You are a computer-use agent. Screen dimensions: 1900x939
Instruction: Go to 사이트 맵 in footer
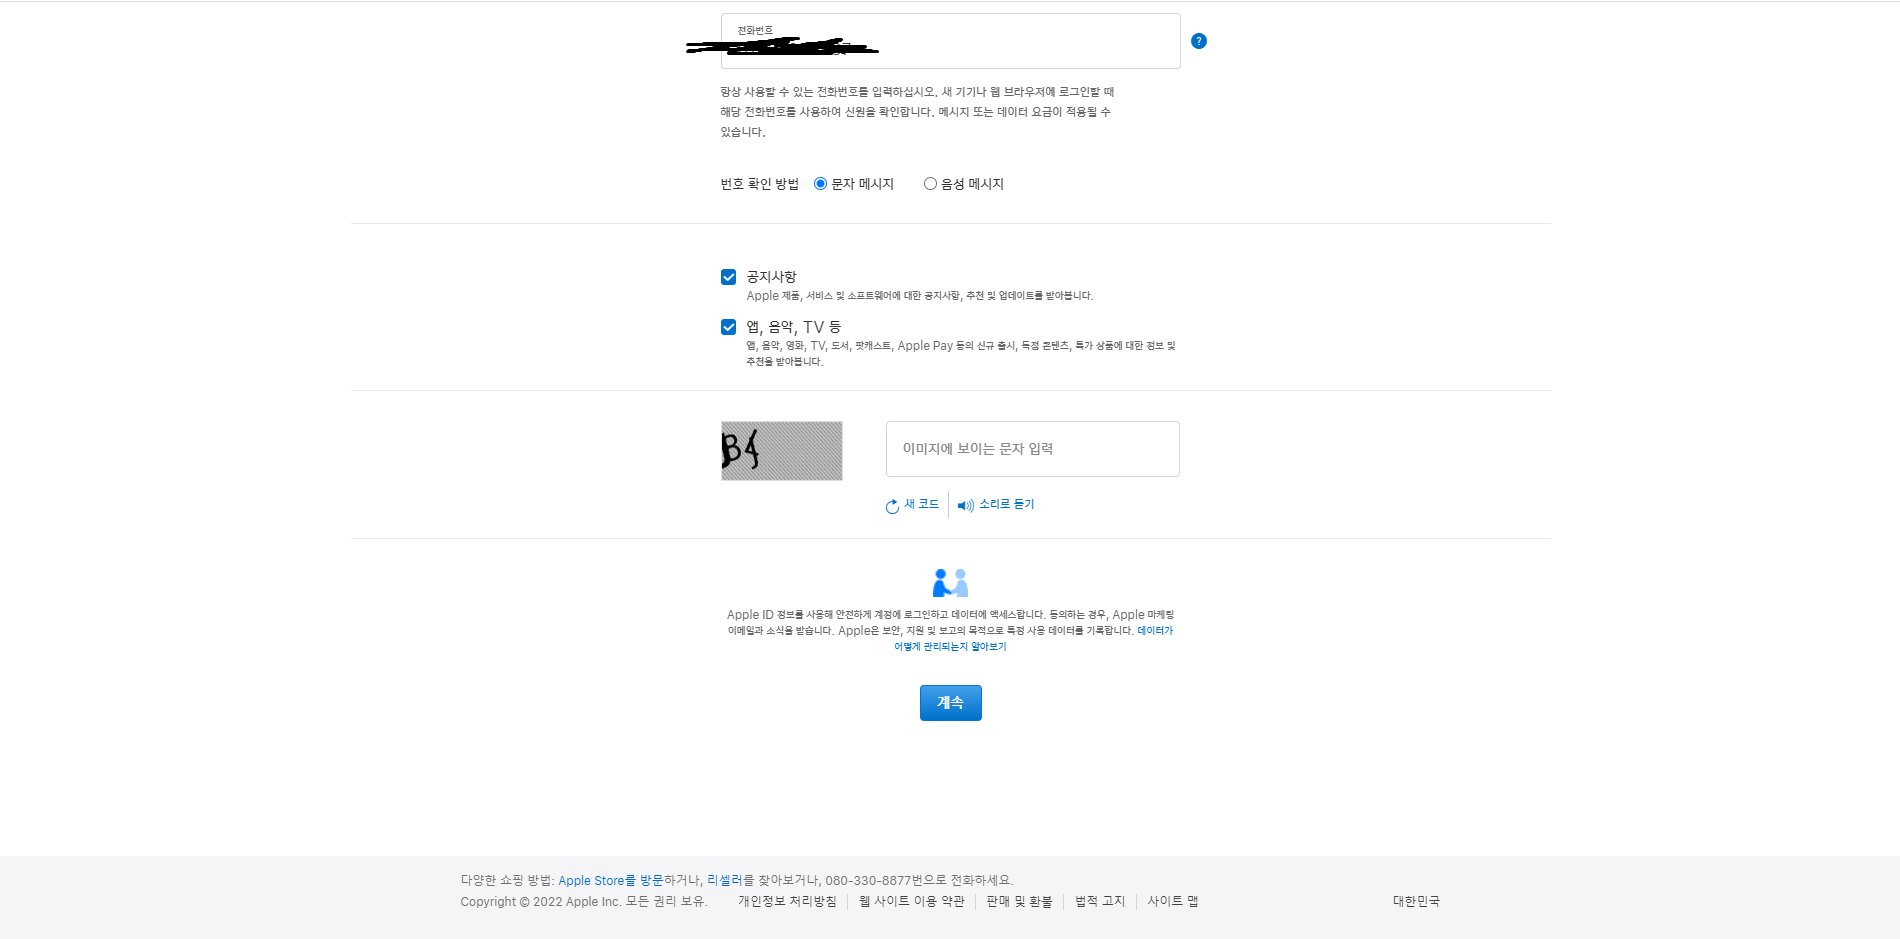1172,902
